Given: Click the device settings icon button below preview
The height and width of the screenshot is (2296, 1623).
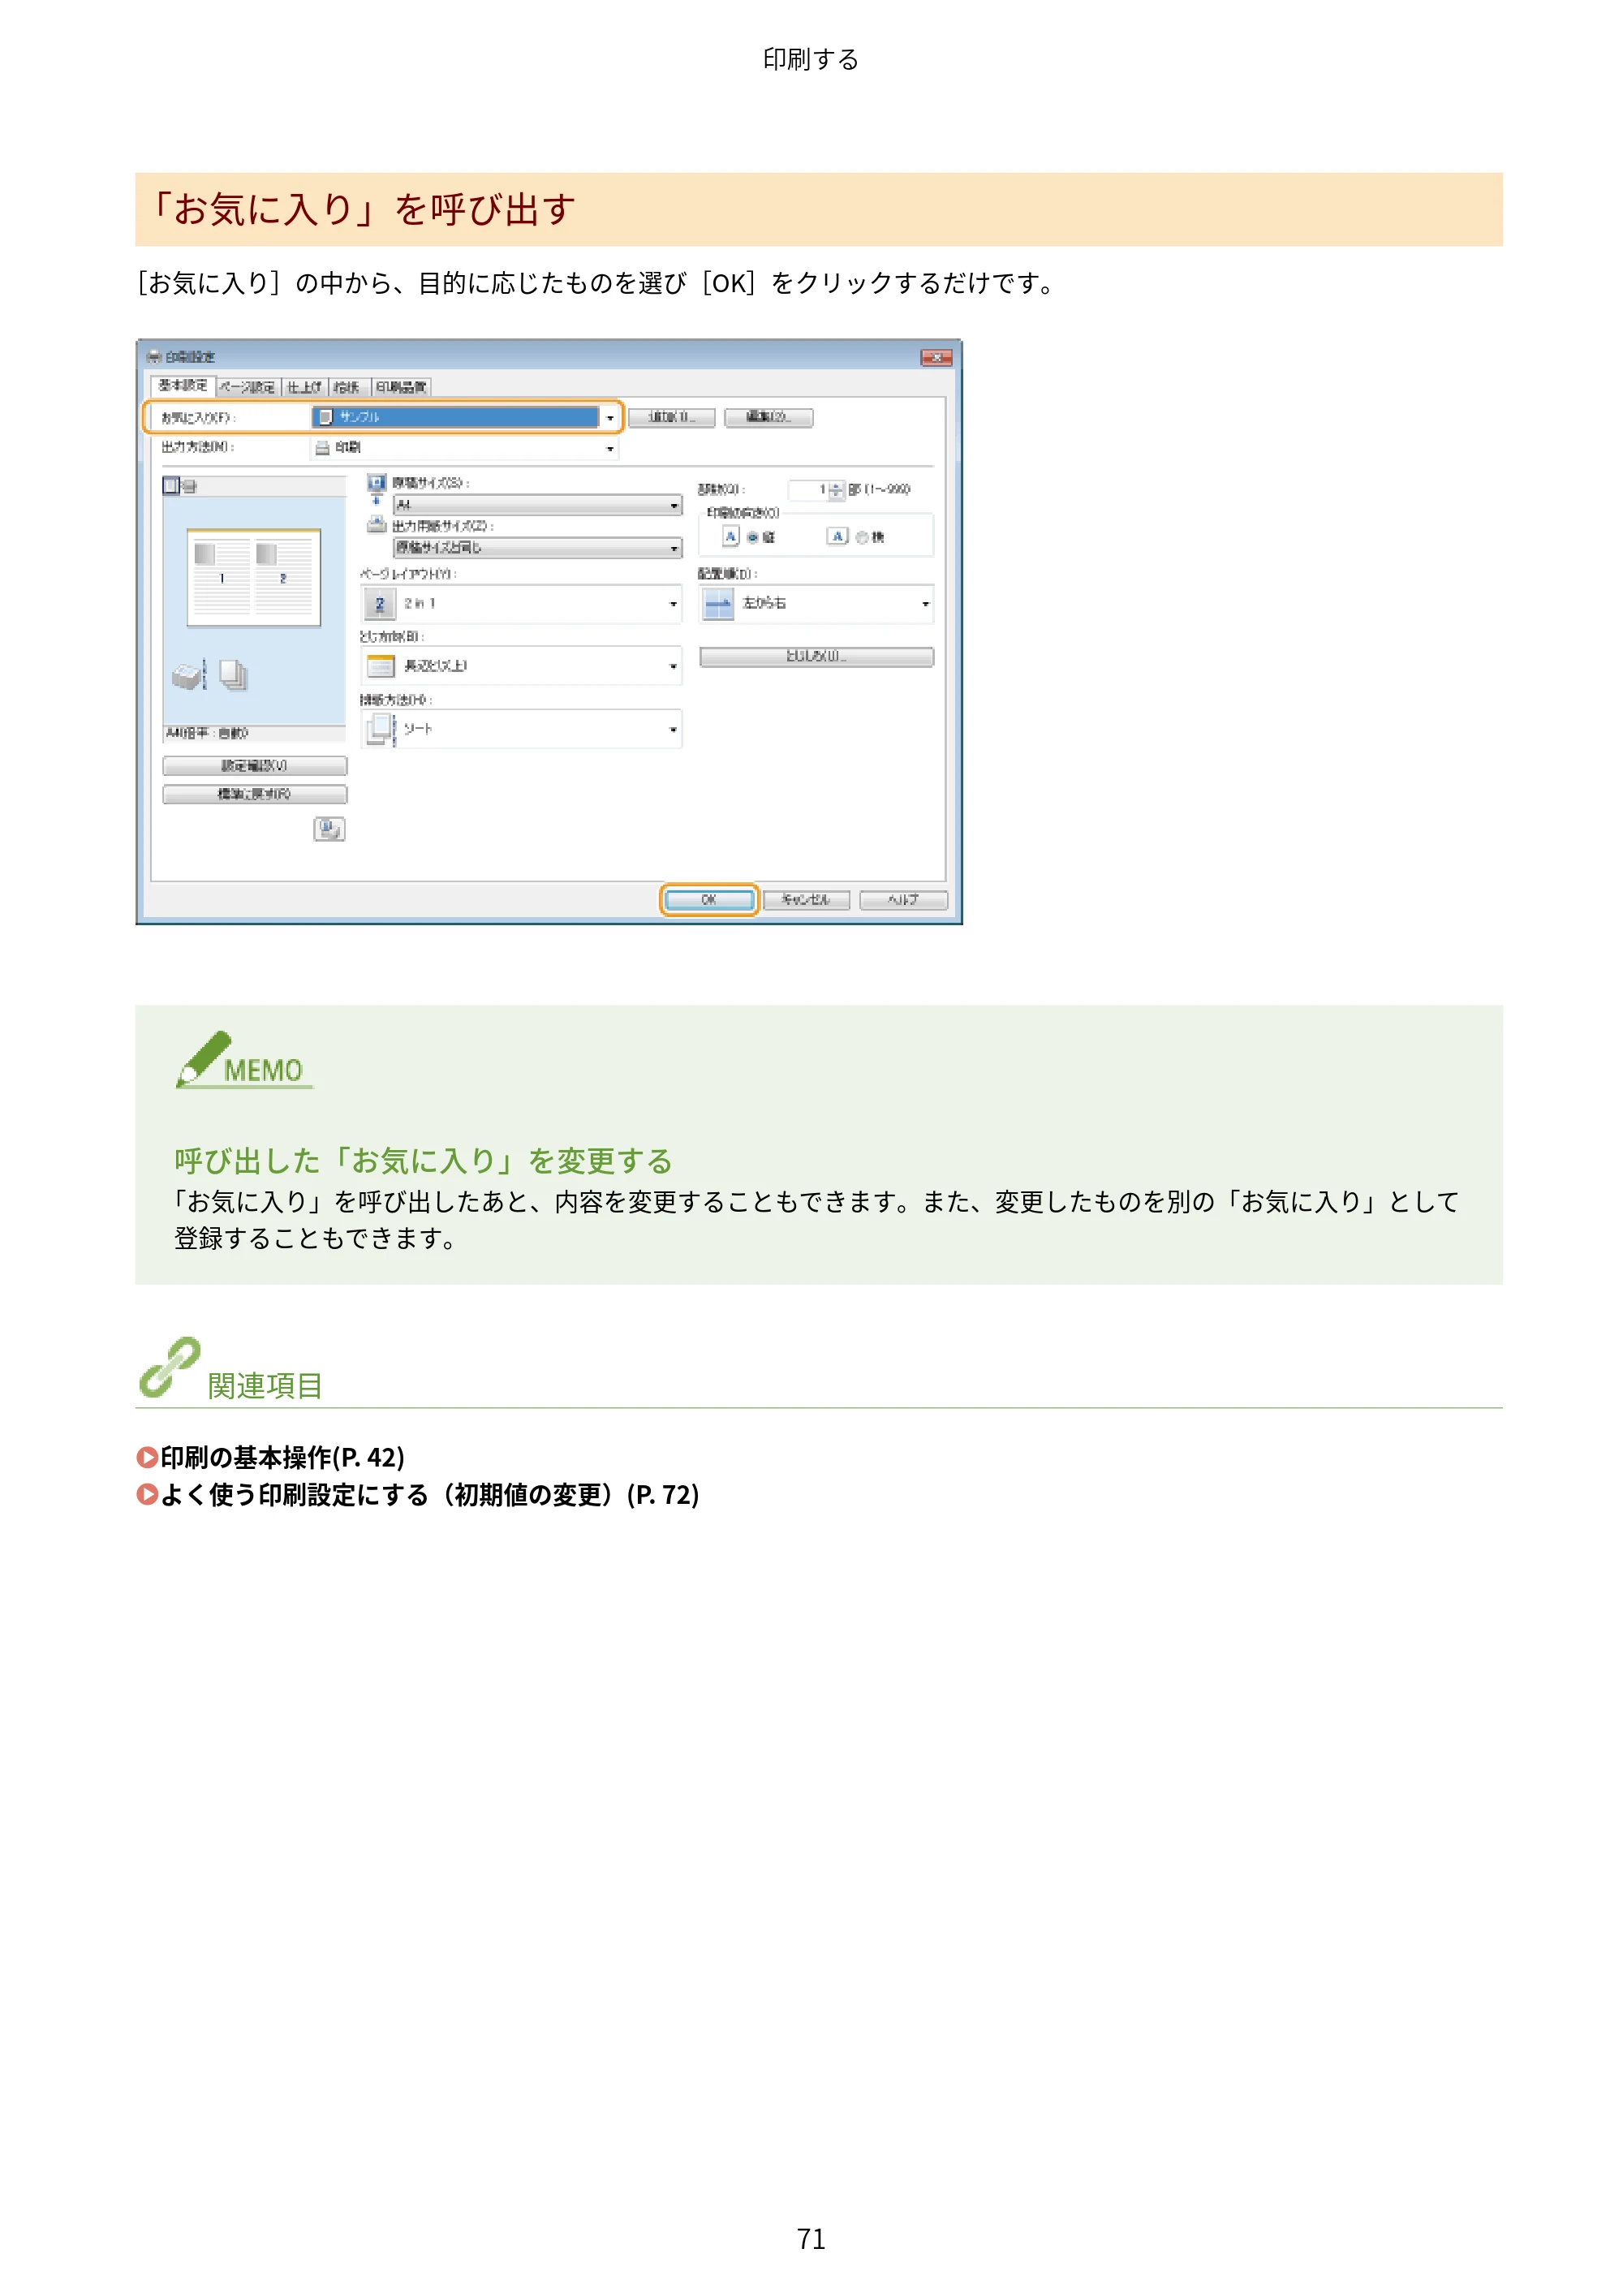Looking at the screenshot, I should coord(329,829).
